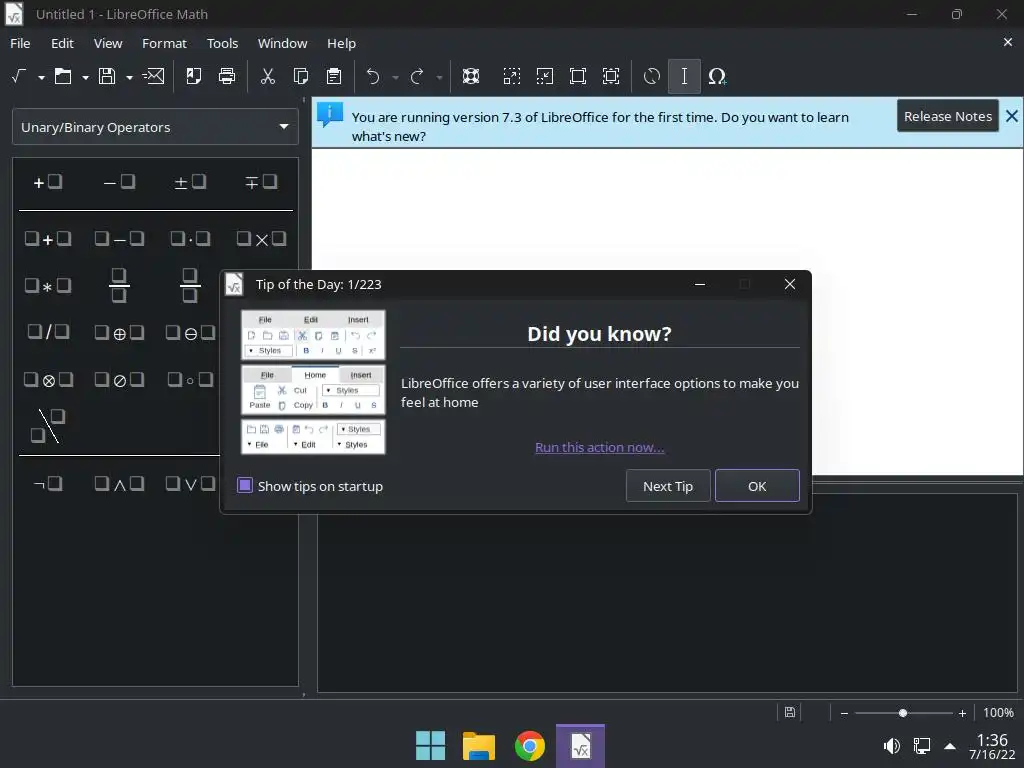Click the 100% zoom level in status bar
The height and width of the screenshot is (768, 1024).
999,713
